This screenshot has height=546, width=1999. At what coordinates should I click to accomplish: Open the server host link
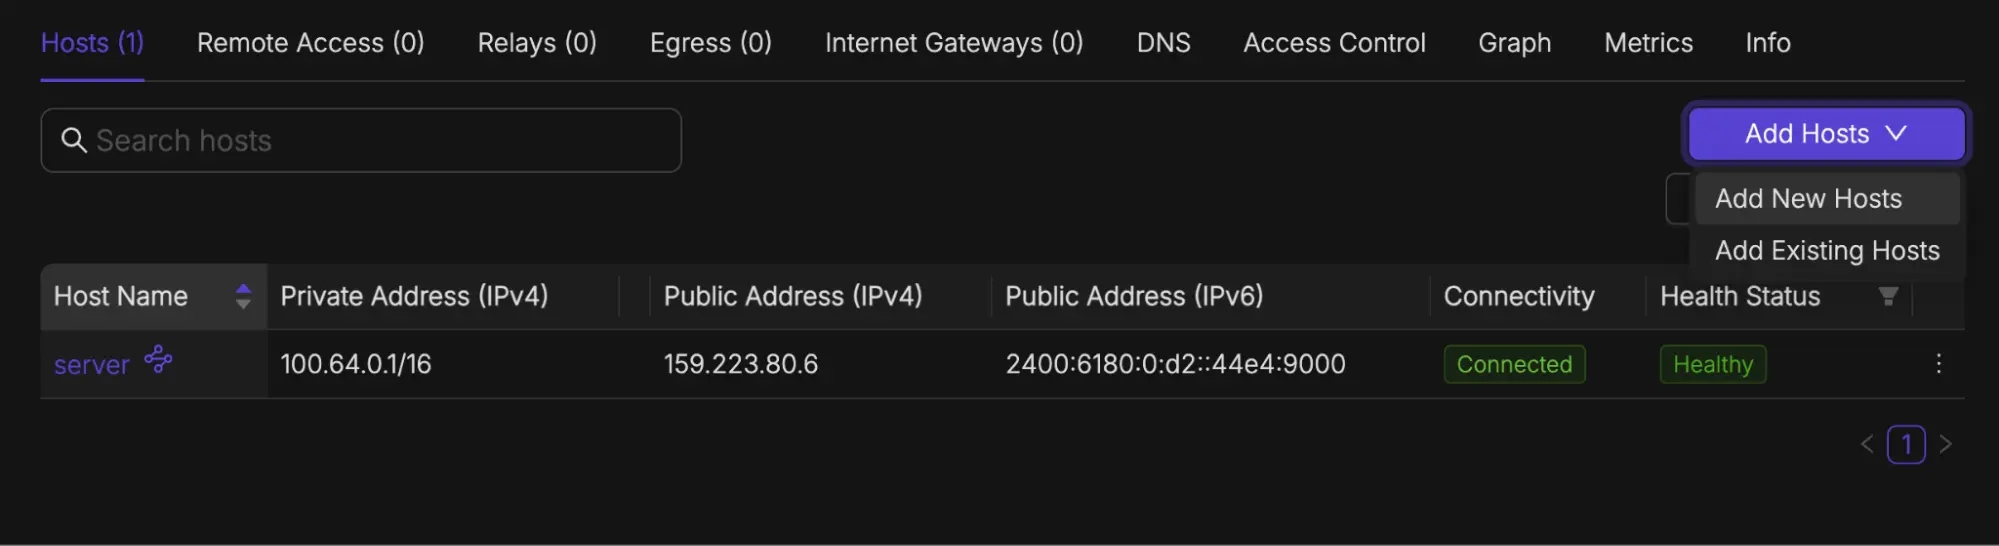click(92, 365)
